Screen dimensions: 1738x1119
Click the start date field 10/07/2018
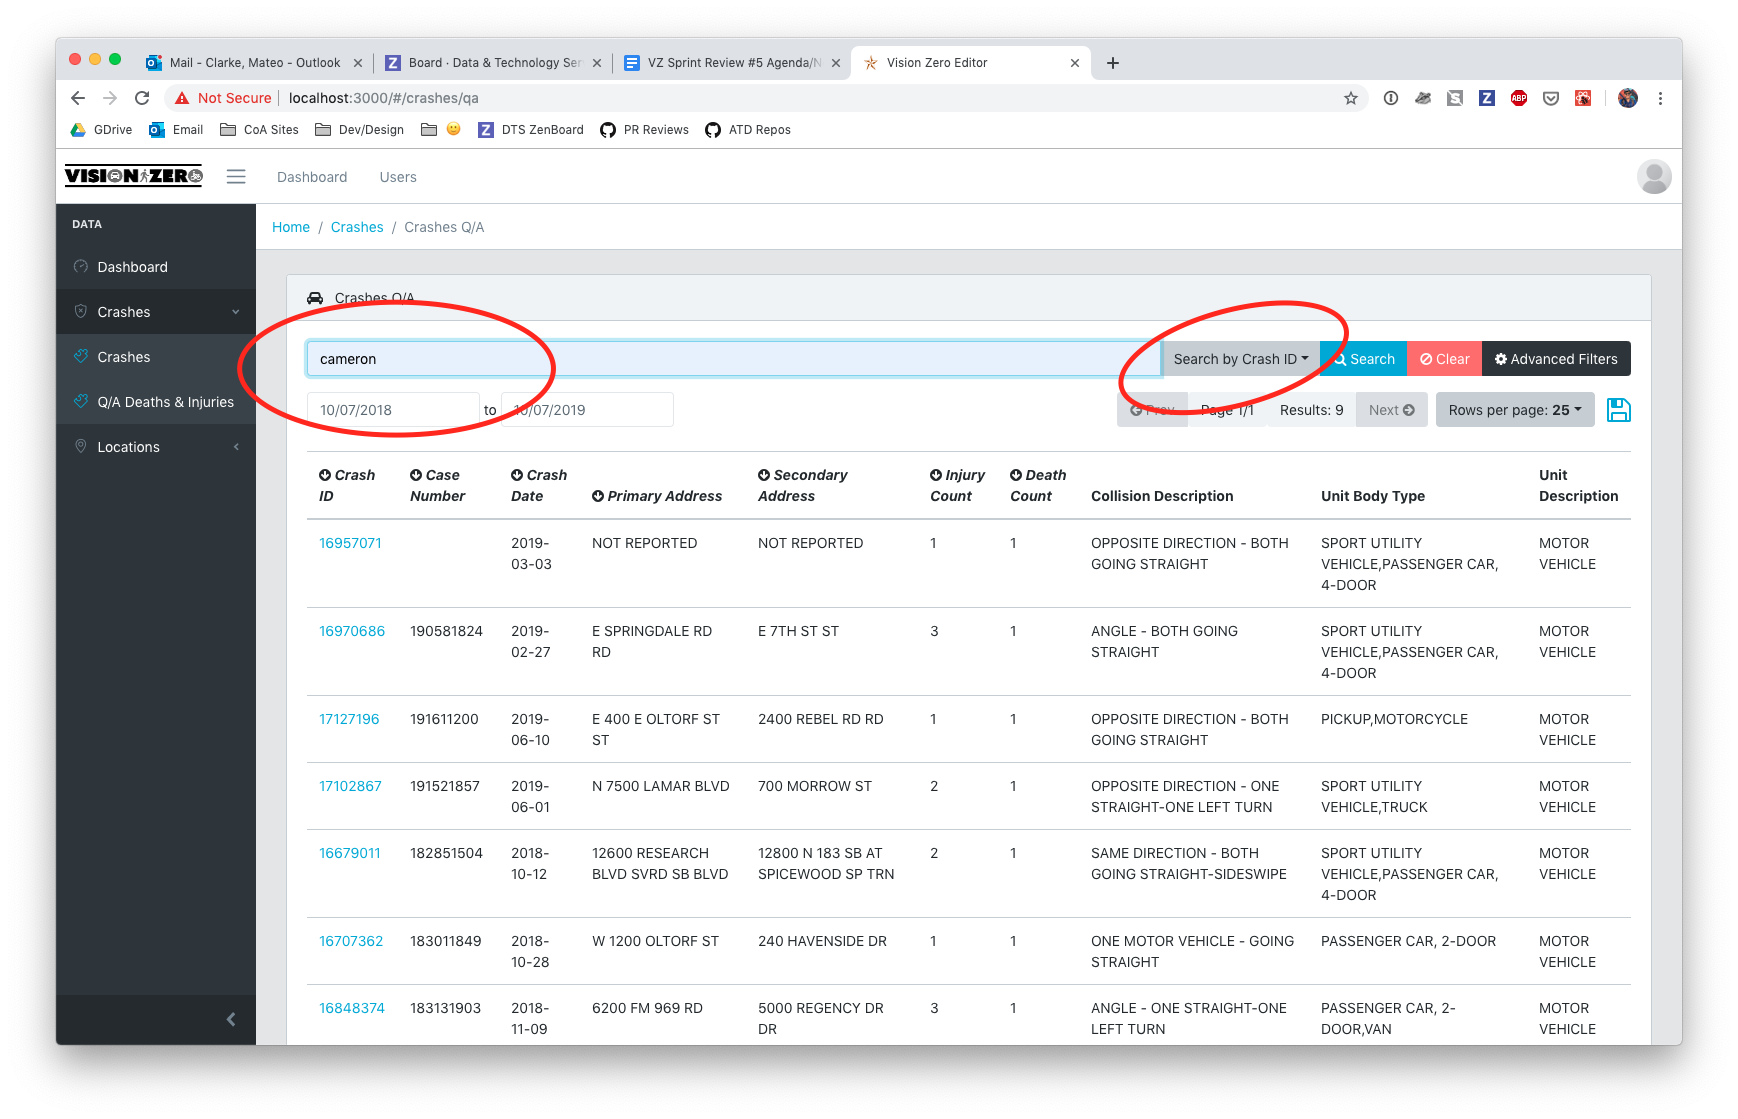point(393,410)
